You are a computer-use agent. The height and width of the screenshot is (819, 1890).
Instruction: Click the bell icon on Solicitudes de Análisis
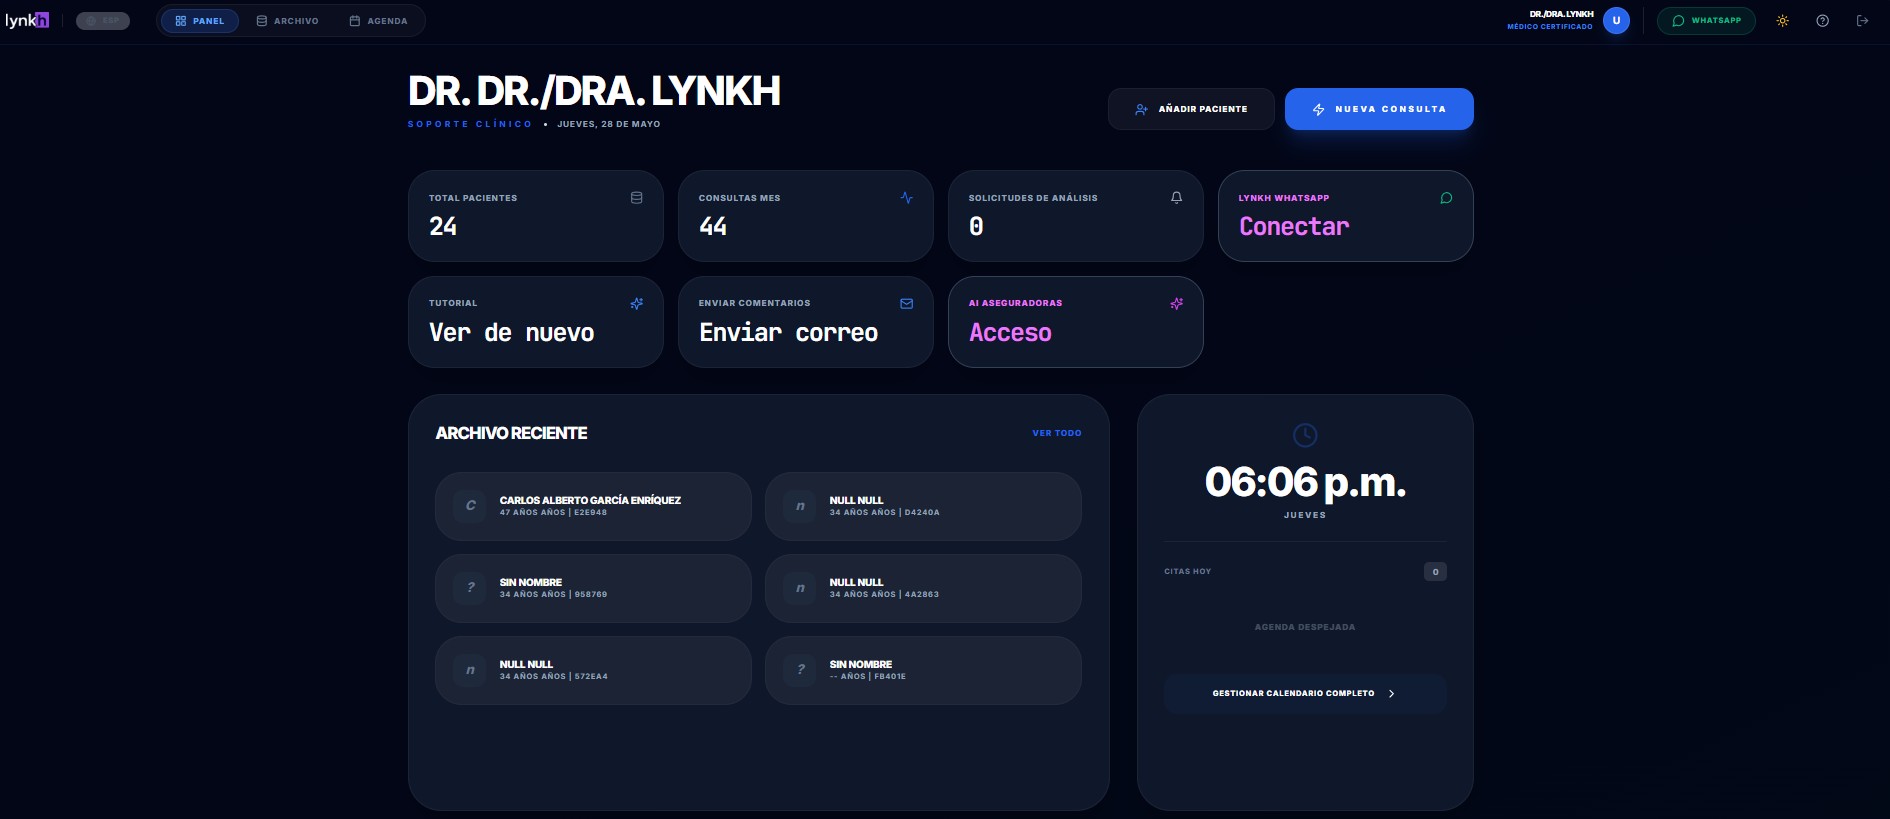[1176, 198]
